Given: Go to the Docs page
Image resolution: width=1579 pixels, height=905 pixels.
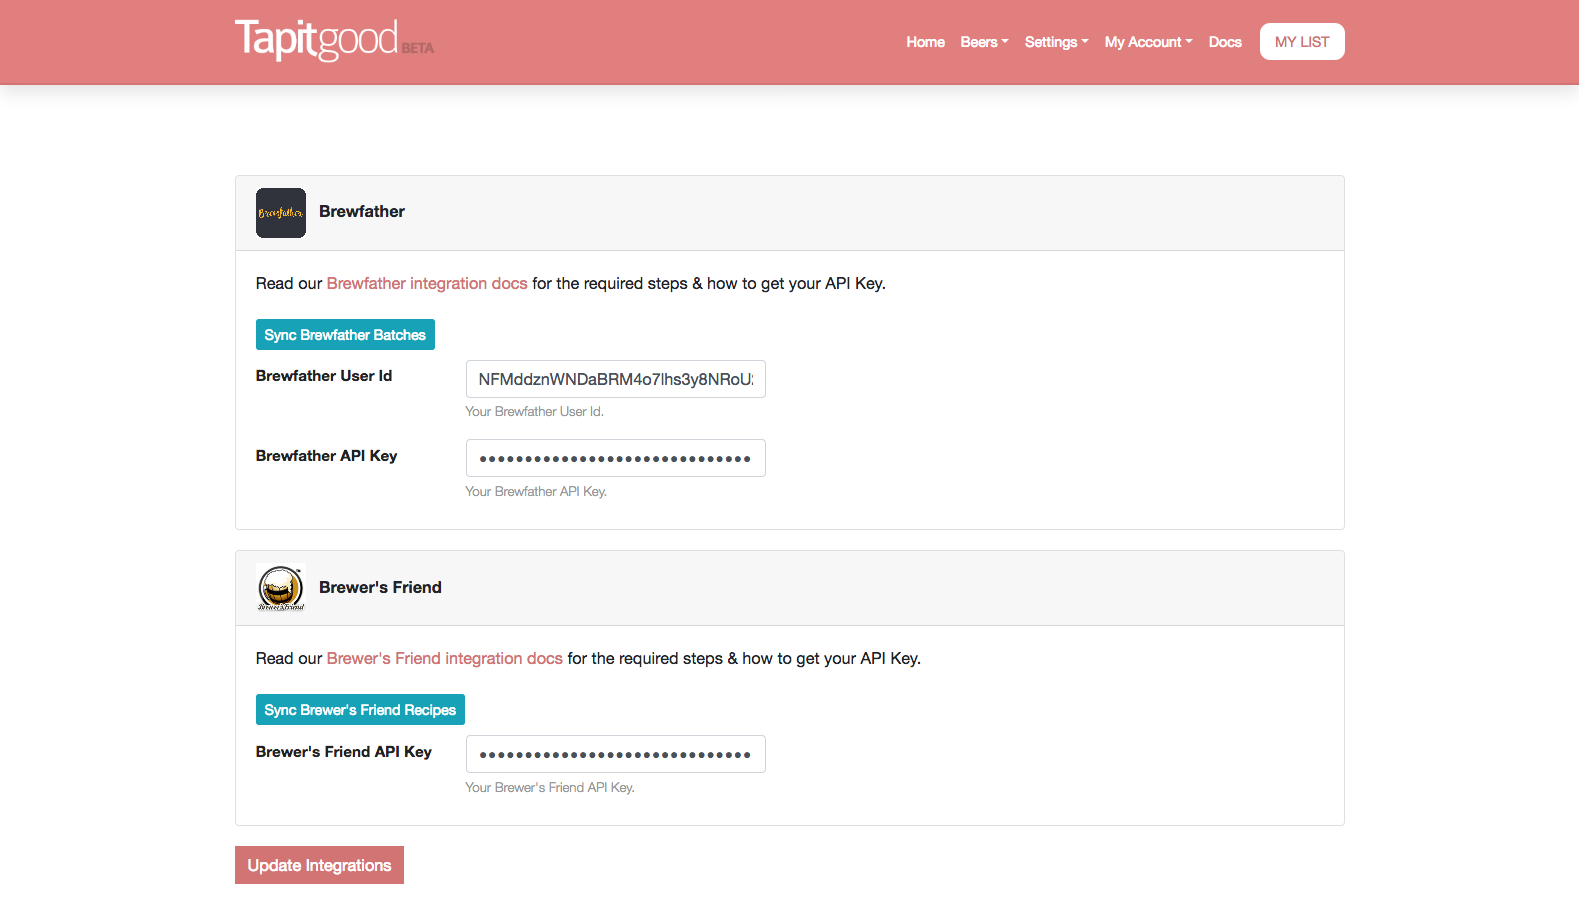Looking at the screenshot, I should 1225,42.
